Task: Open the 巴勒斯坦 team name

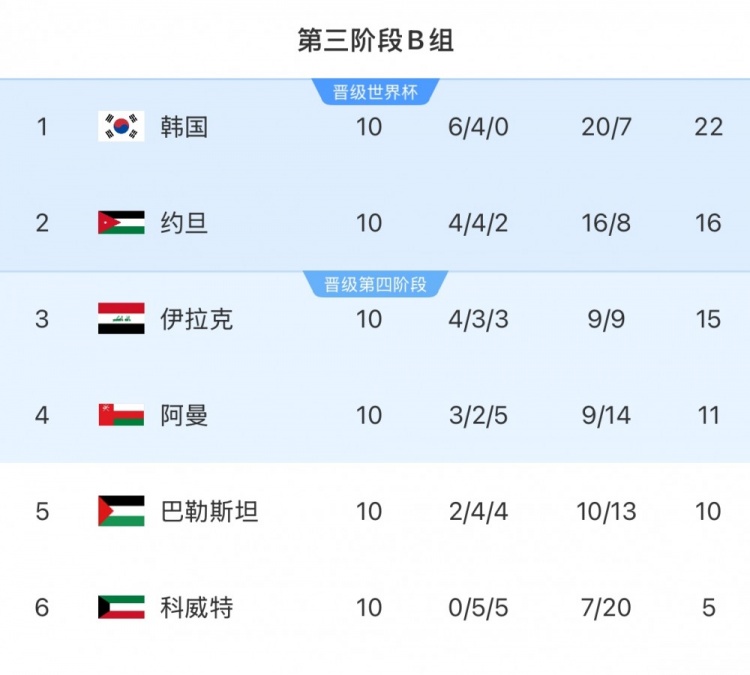Action: point(209,511)
